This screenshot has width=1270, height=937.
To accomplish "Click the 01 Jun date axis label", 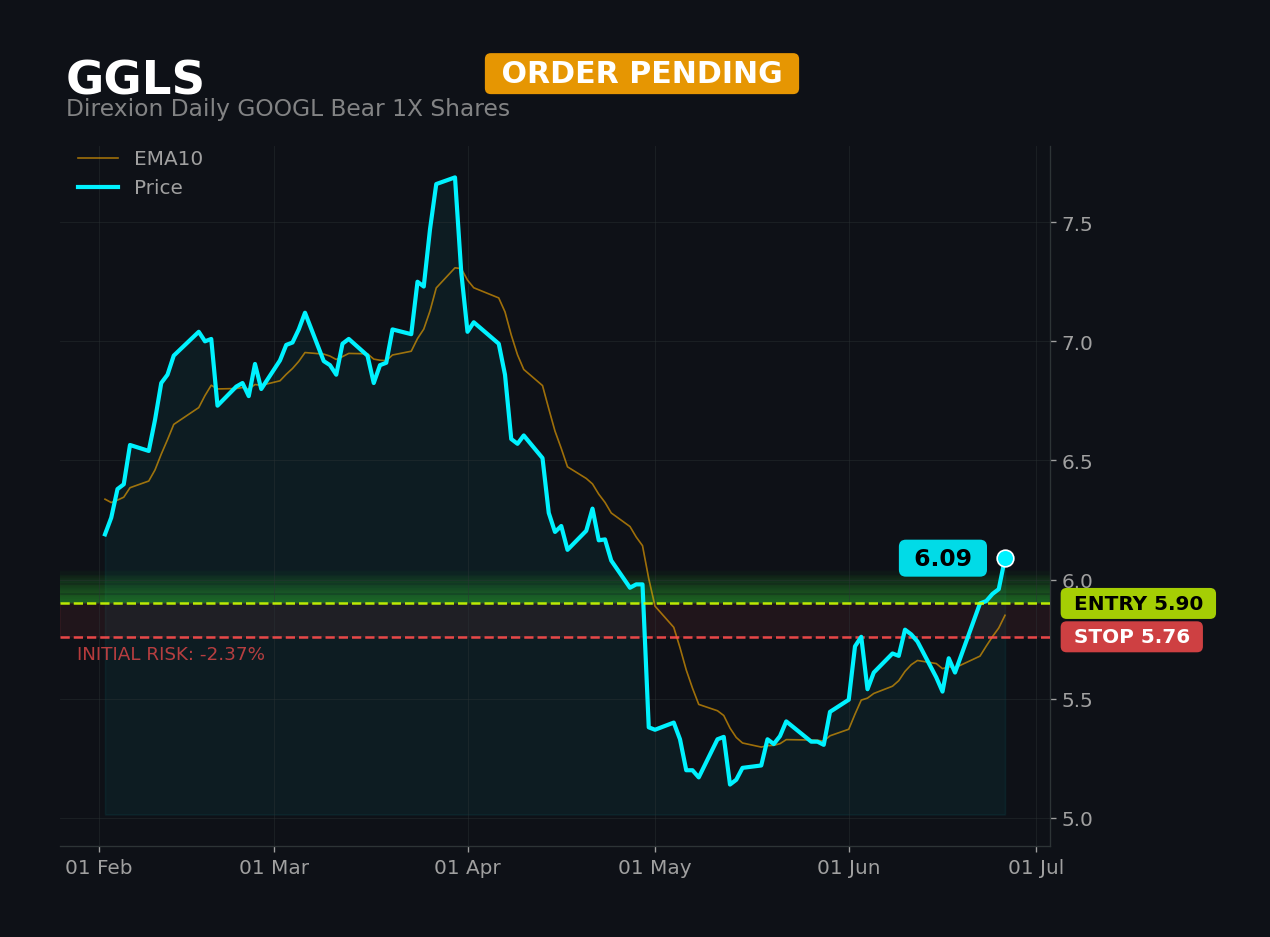I will [x=849, y=868].
